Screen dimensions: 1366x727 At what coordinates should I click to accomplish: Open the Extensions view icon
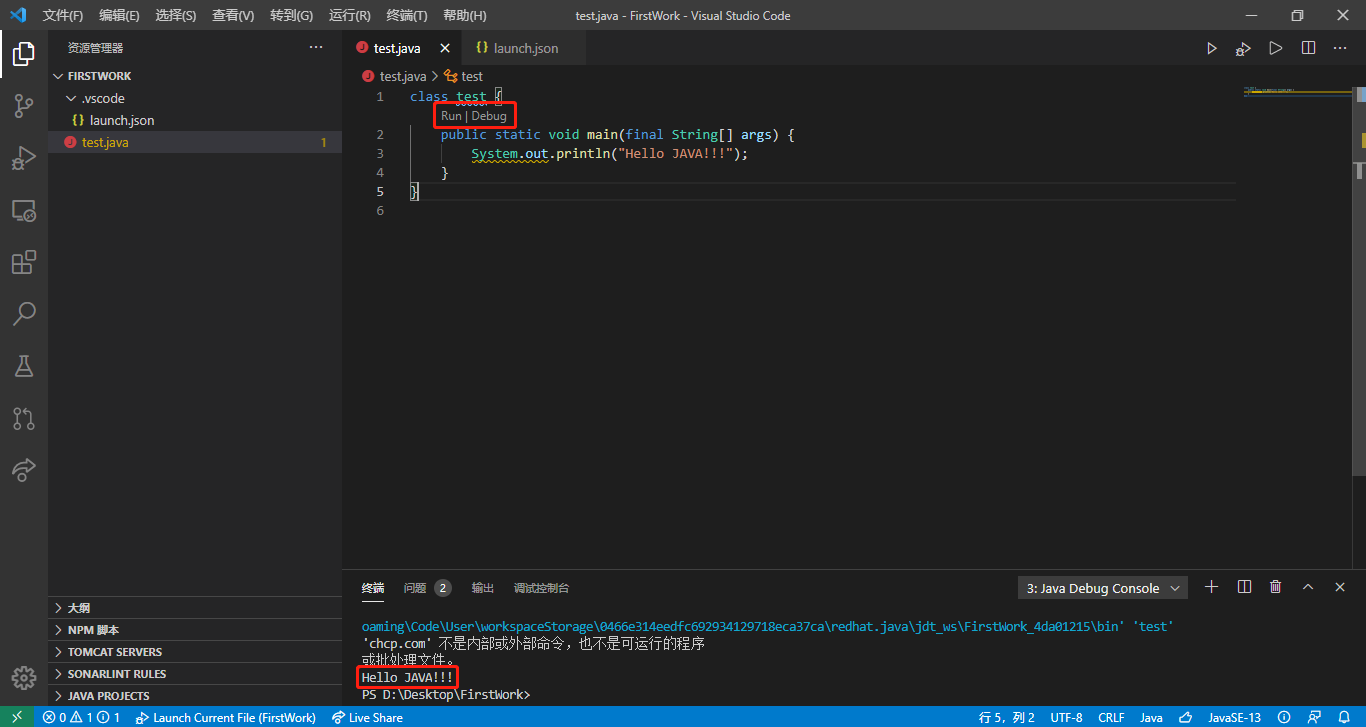click(x=24, y=262)
